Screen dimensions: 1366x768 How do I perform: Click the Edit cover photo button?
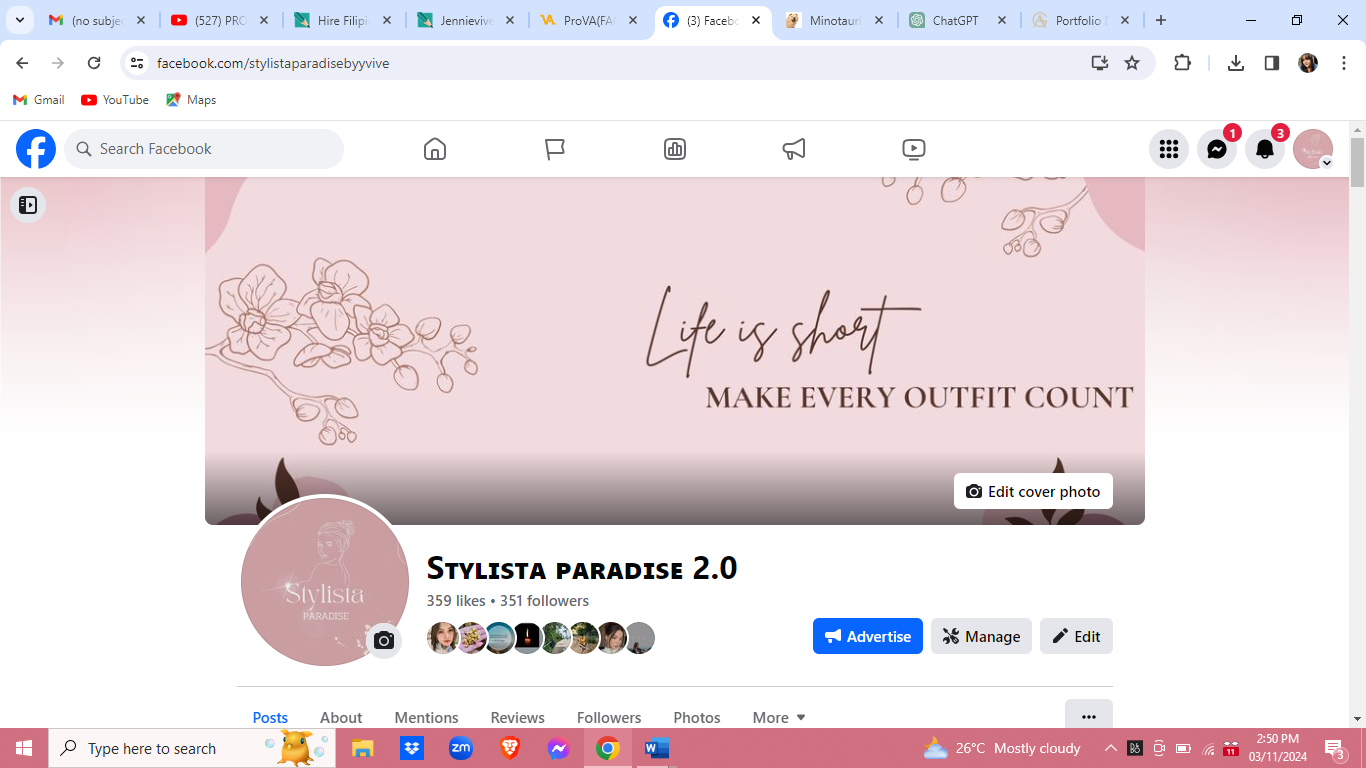tap(1033, 491)
